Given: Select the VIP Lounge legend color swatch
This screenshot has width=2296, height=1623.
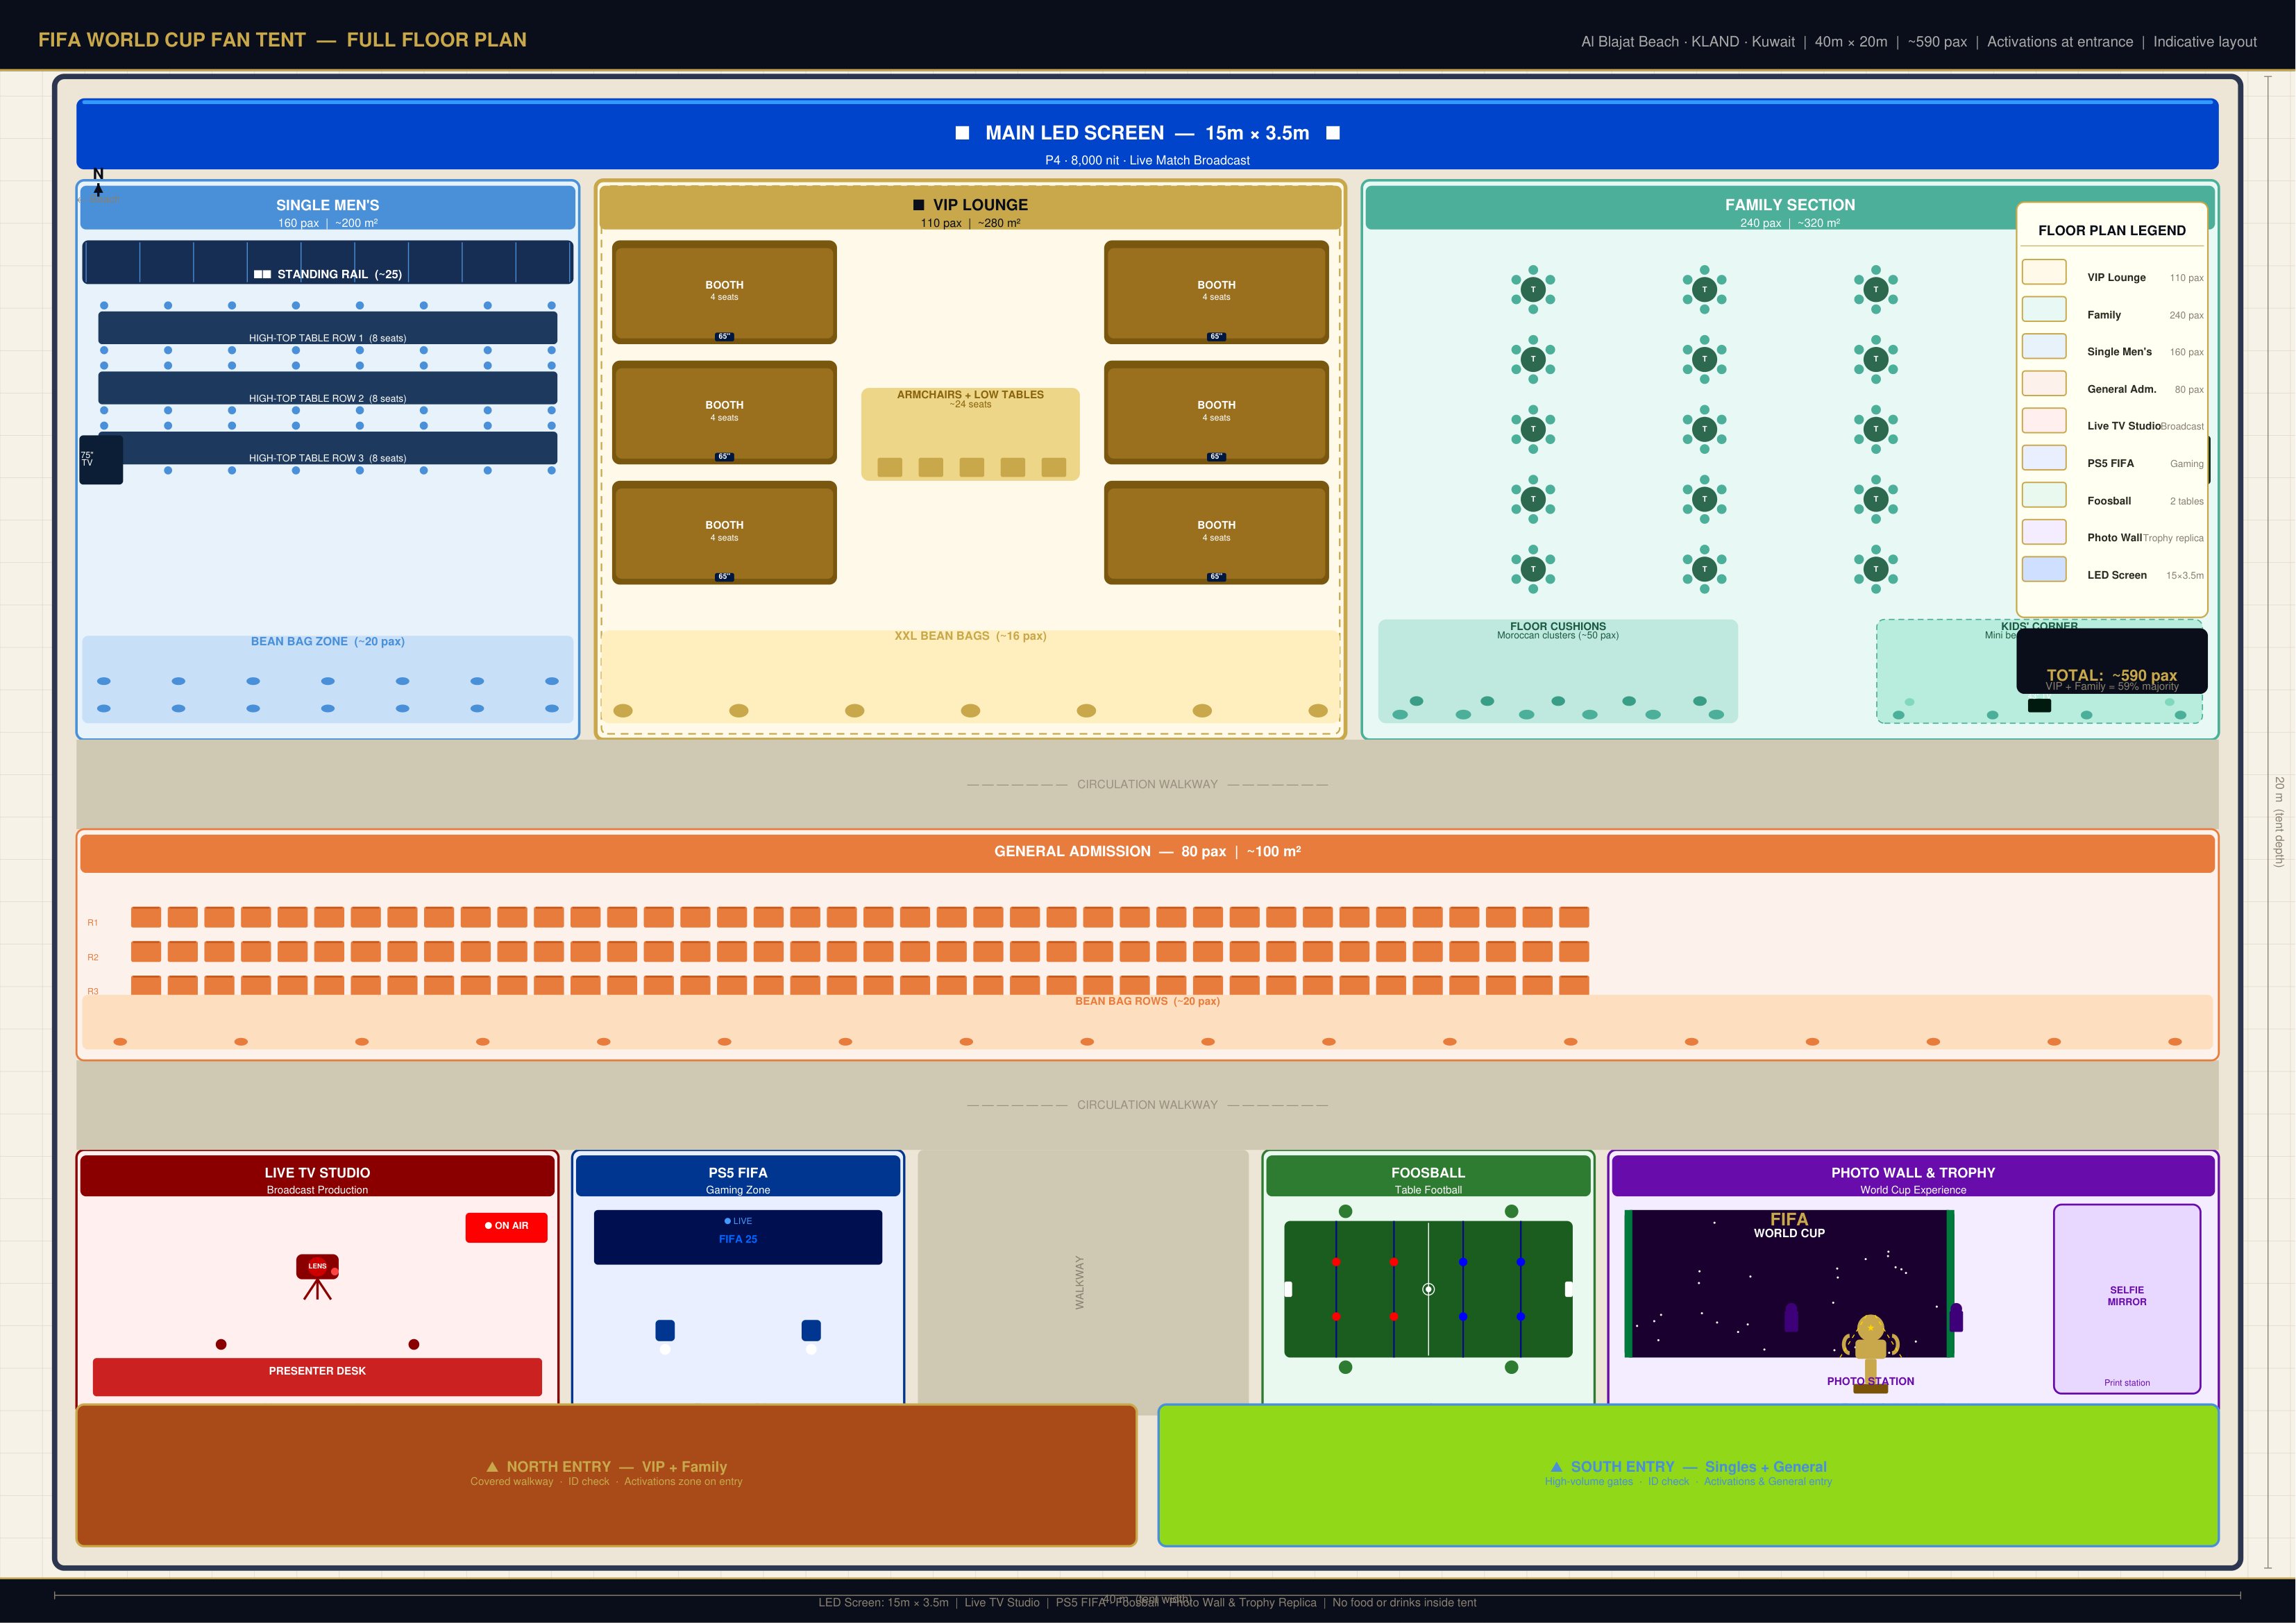Looking at the screenshot, I should (x=2044, y=272).
